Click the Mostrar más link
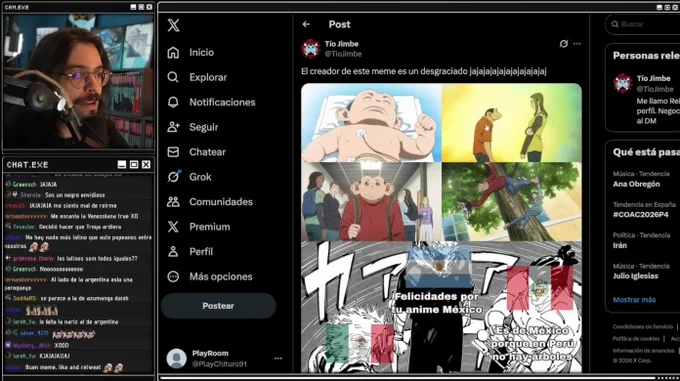 (634, 300)
